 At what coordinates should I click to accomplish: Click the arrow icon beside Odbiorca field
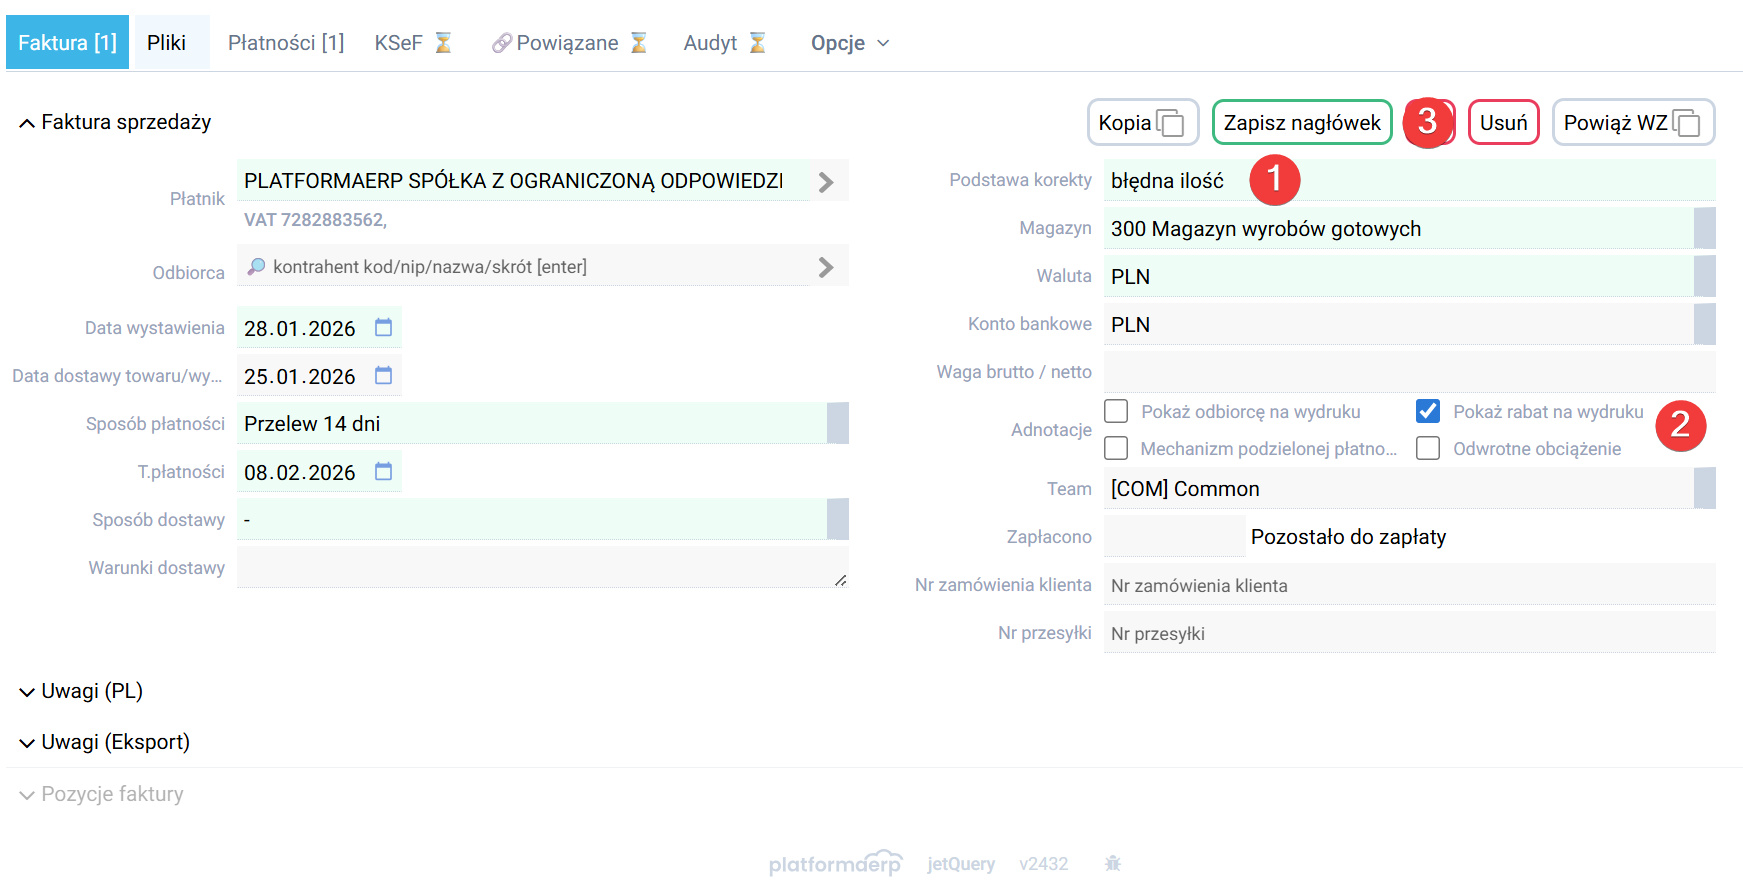(826, 267)
